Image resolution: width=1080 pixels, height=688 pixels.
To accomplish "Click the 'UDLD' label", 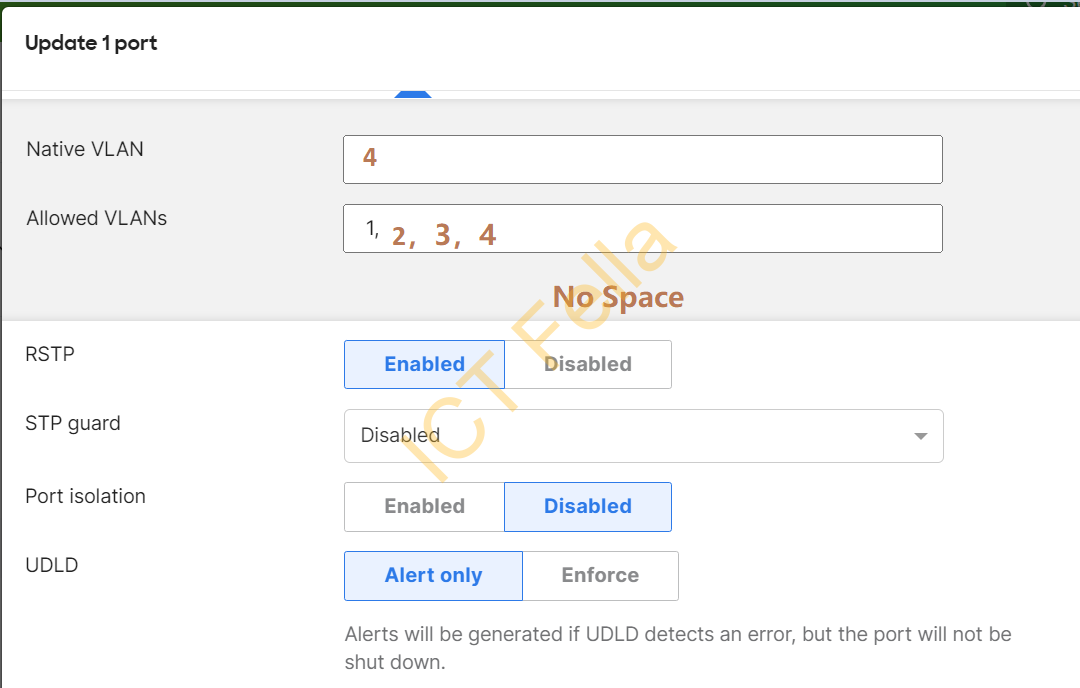I will [52, 565].
